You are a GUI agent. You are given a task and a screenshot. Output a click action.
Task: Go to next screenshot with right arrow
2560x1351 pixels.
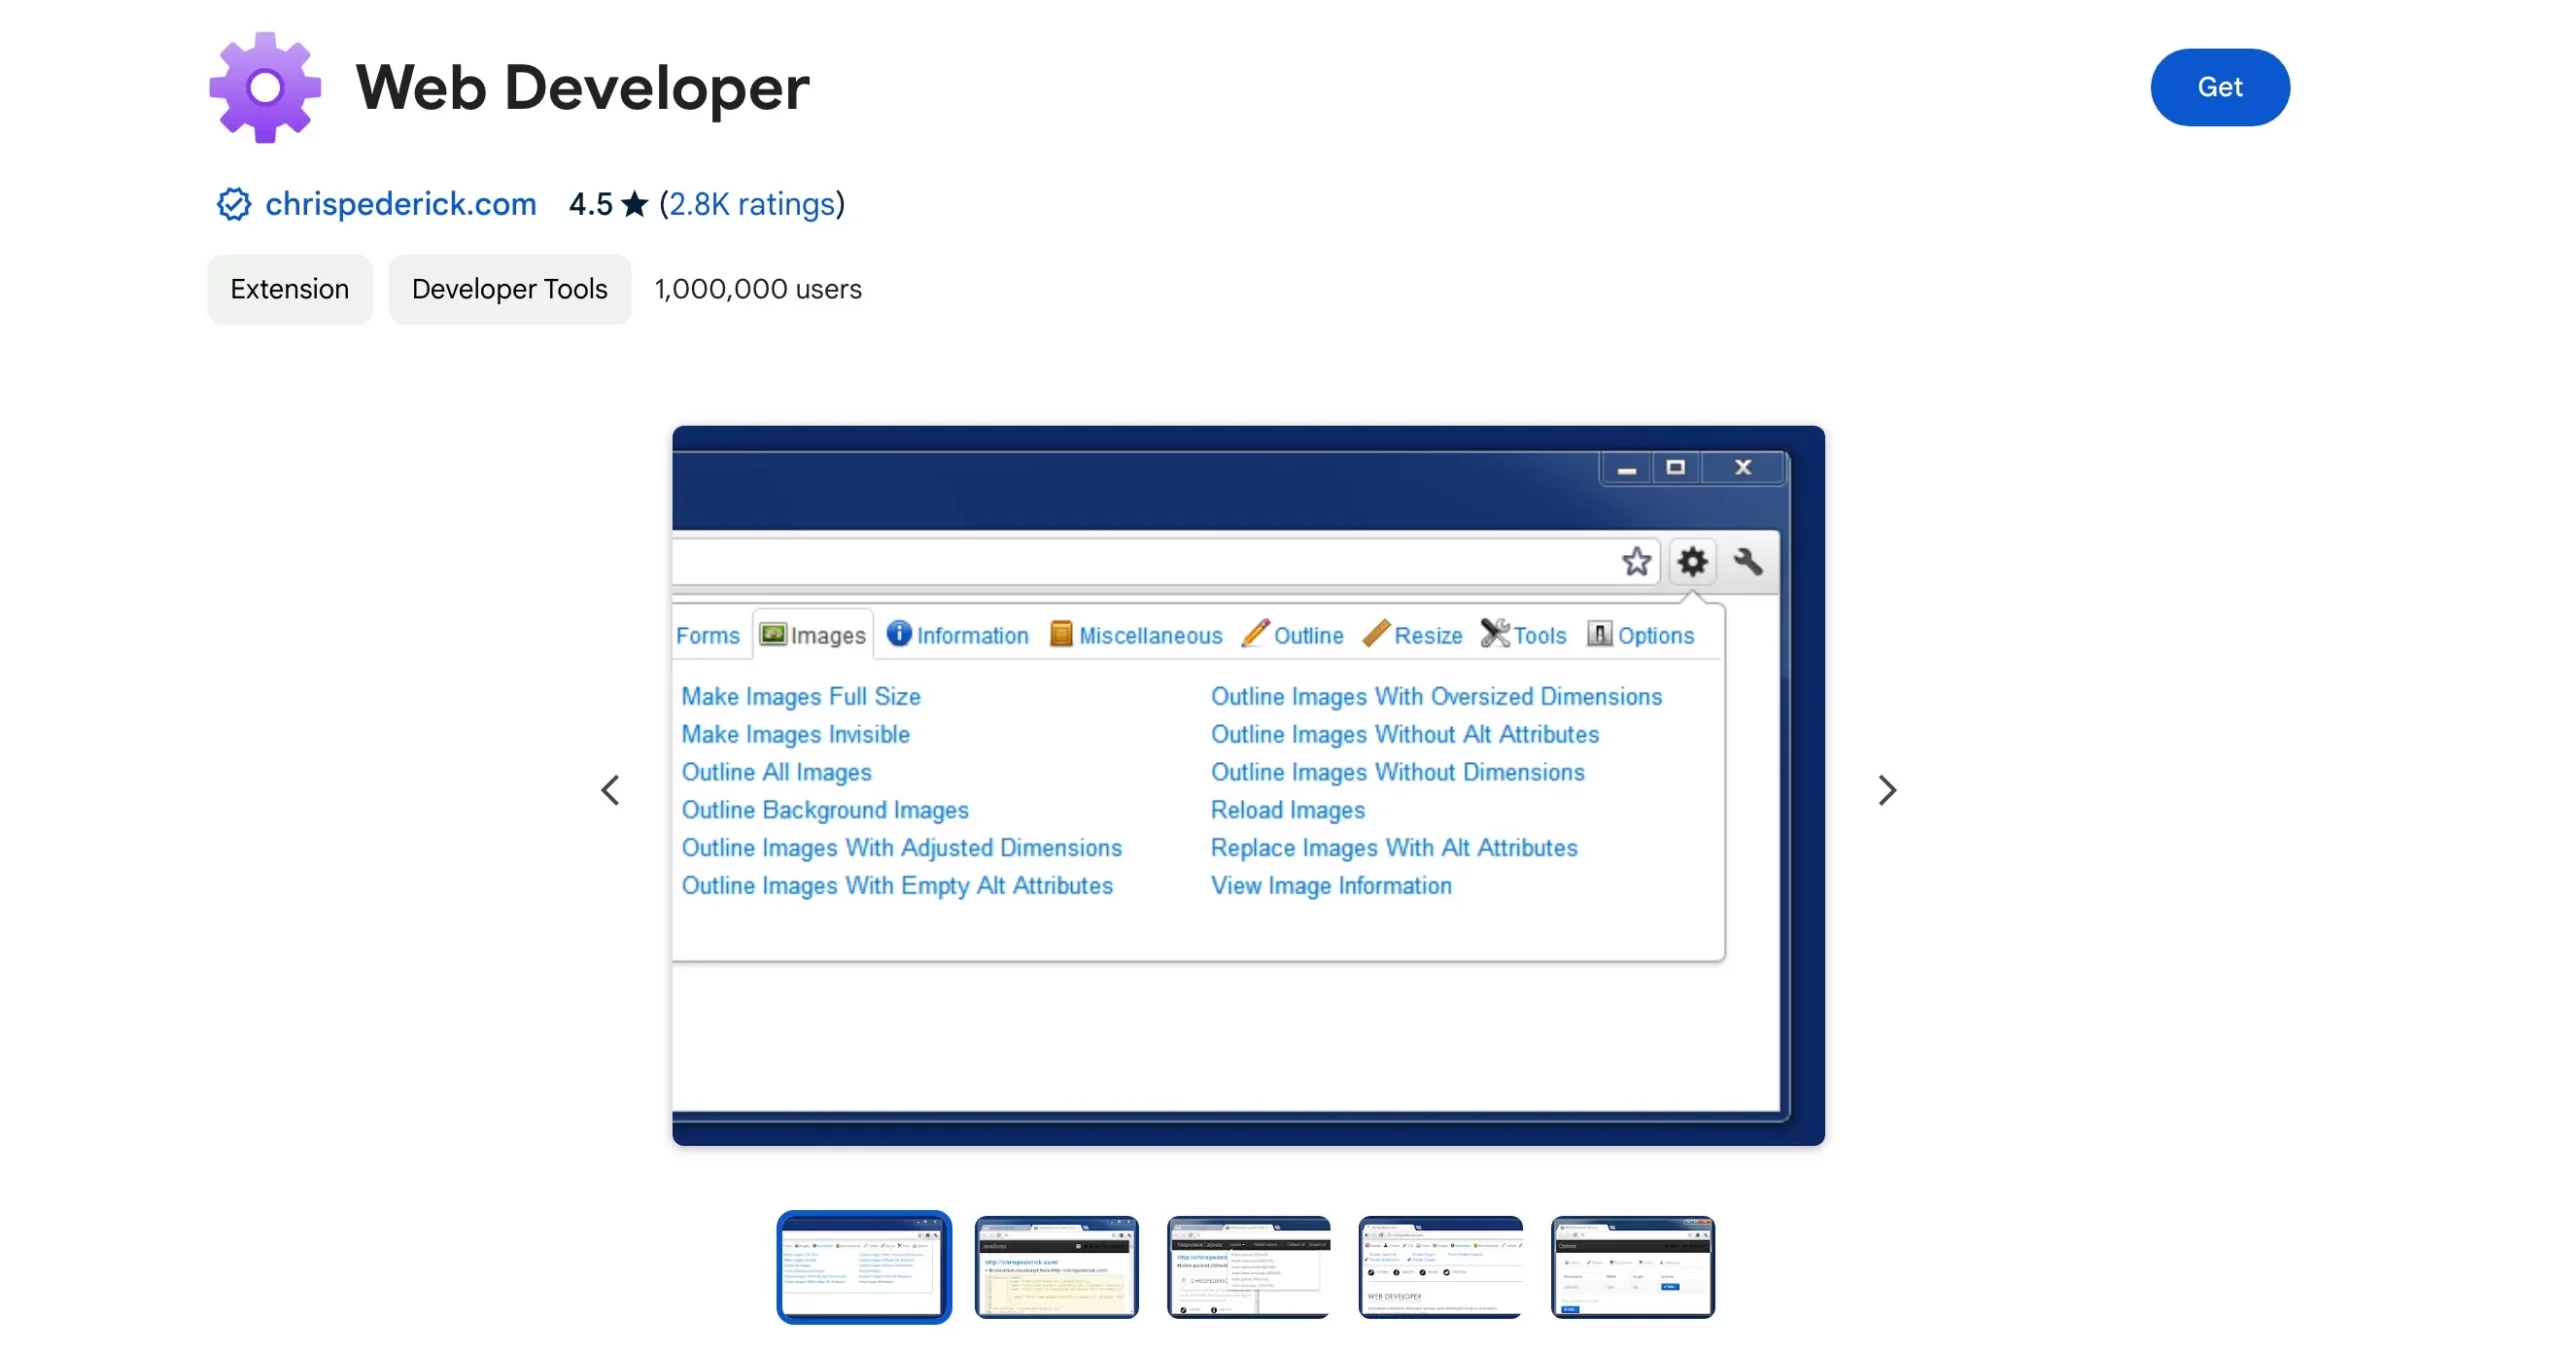(1886, 790)
